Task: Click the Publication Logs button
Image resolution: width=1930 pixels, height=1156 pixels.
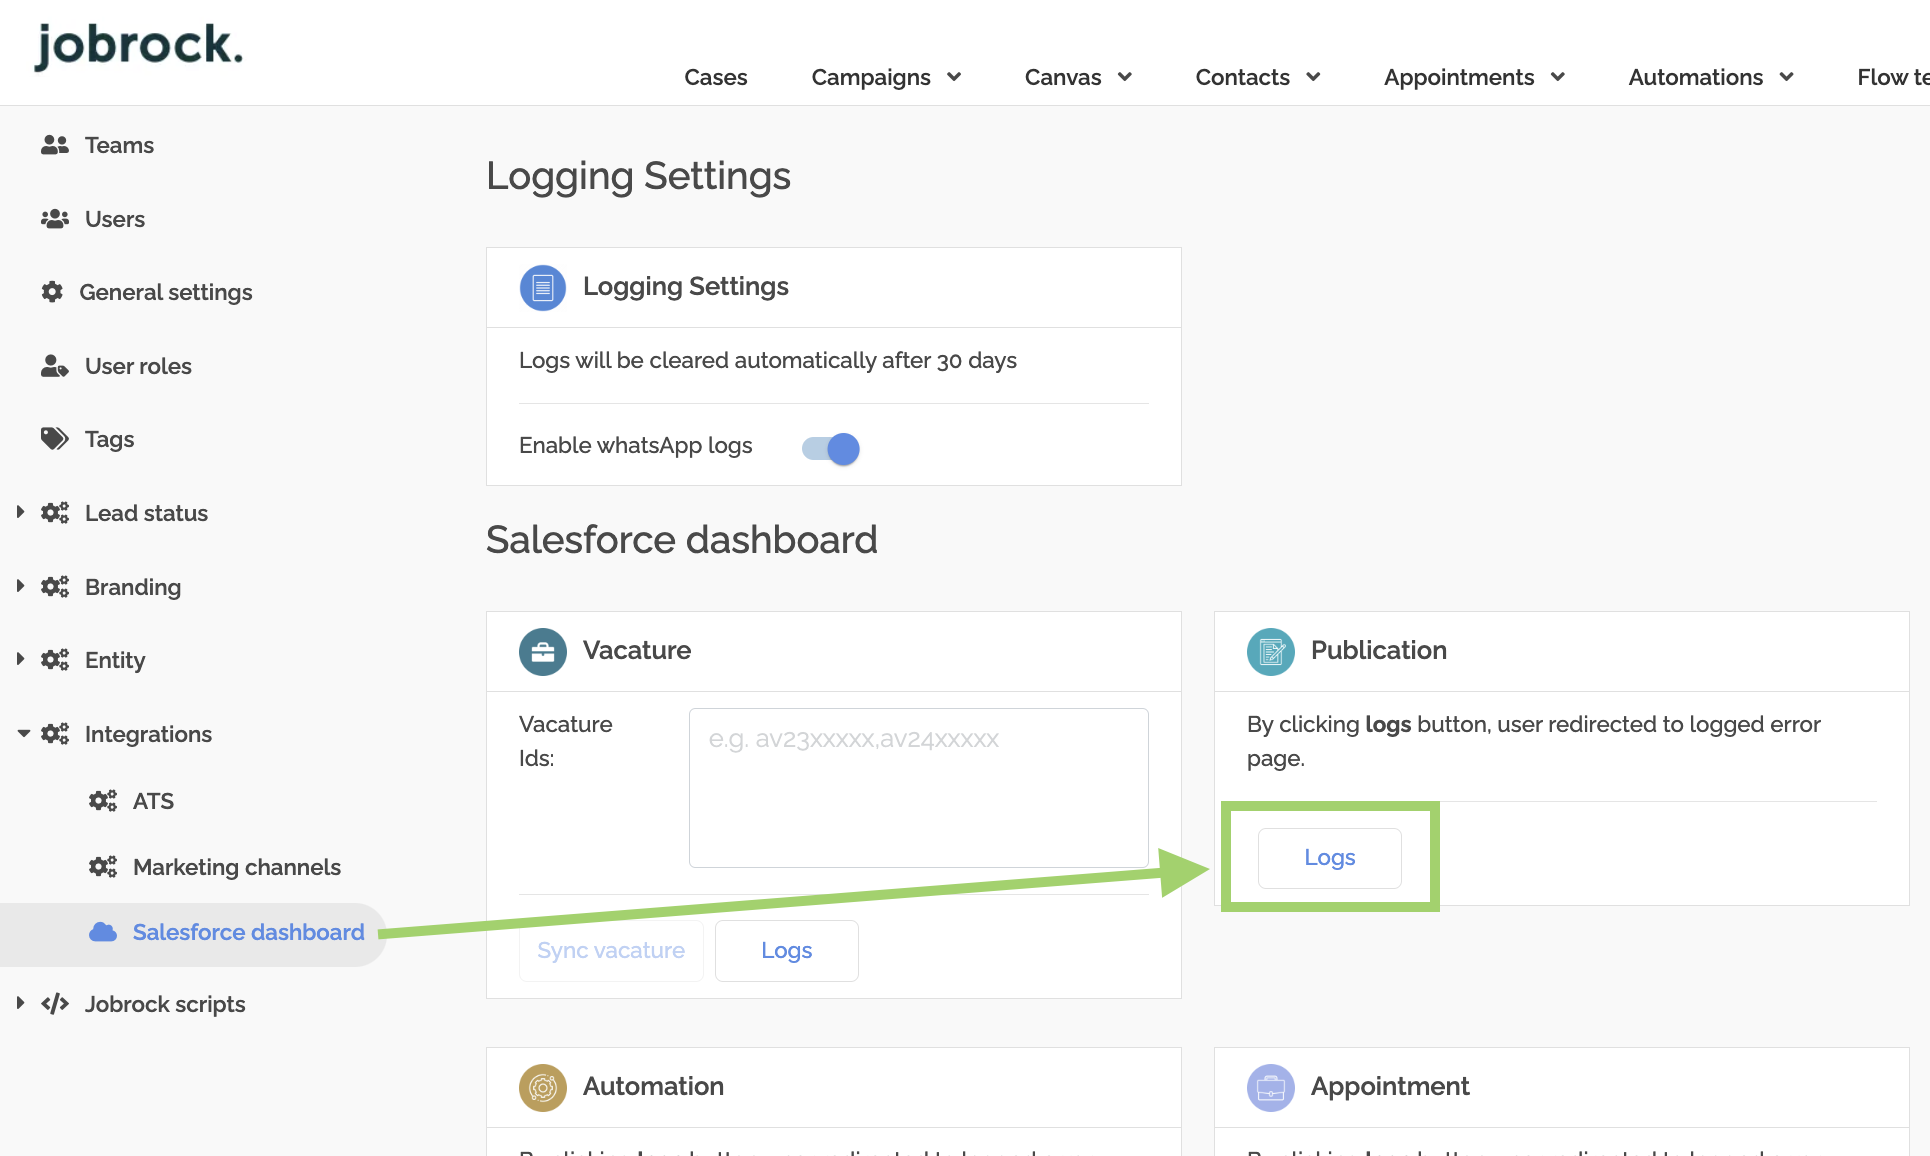Action: tap(1329, 858)
